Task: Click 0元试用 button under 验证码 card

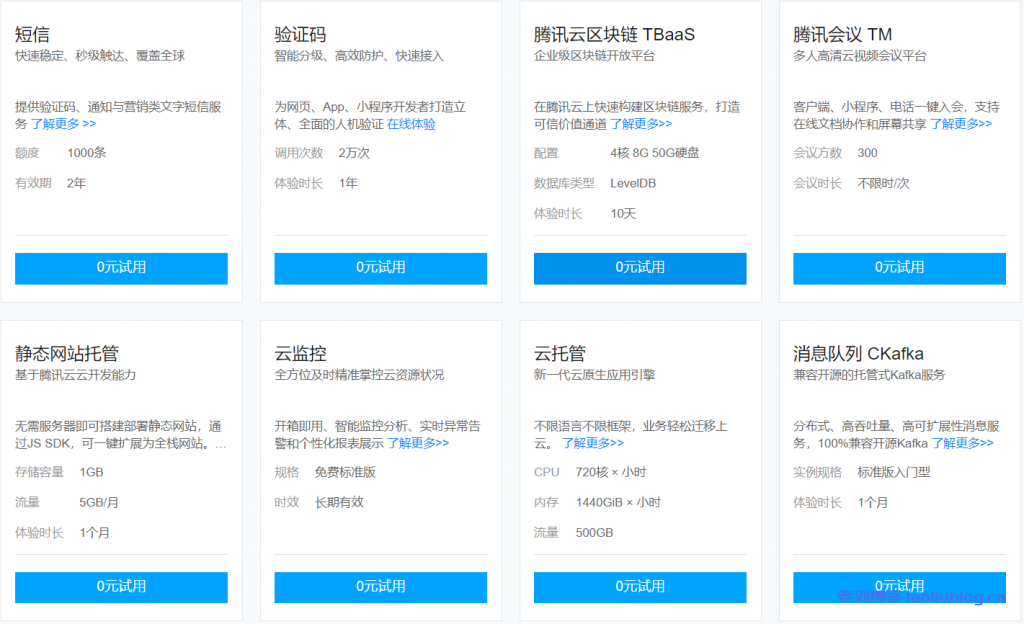Action: (380, 268)
